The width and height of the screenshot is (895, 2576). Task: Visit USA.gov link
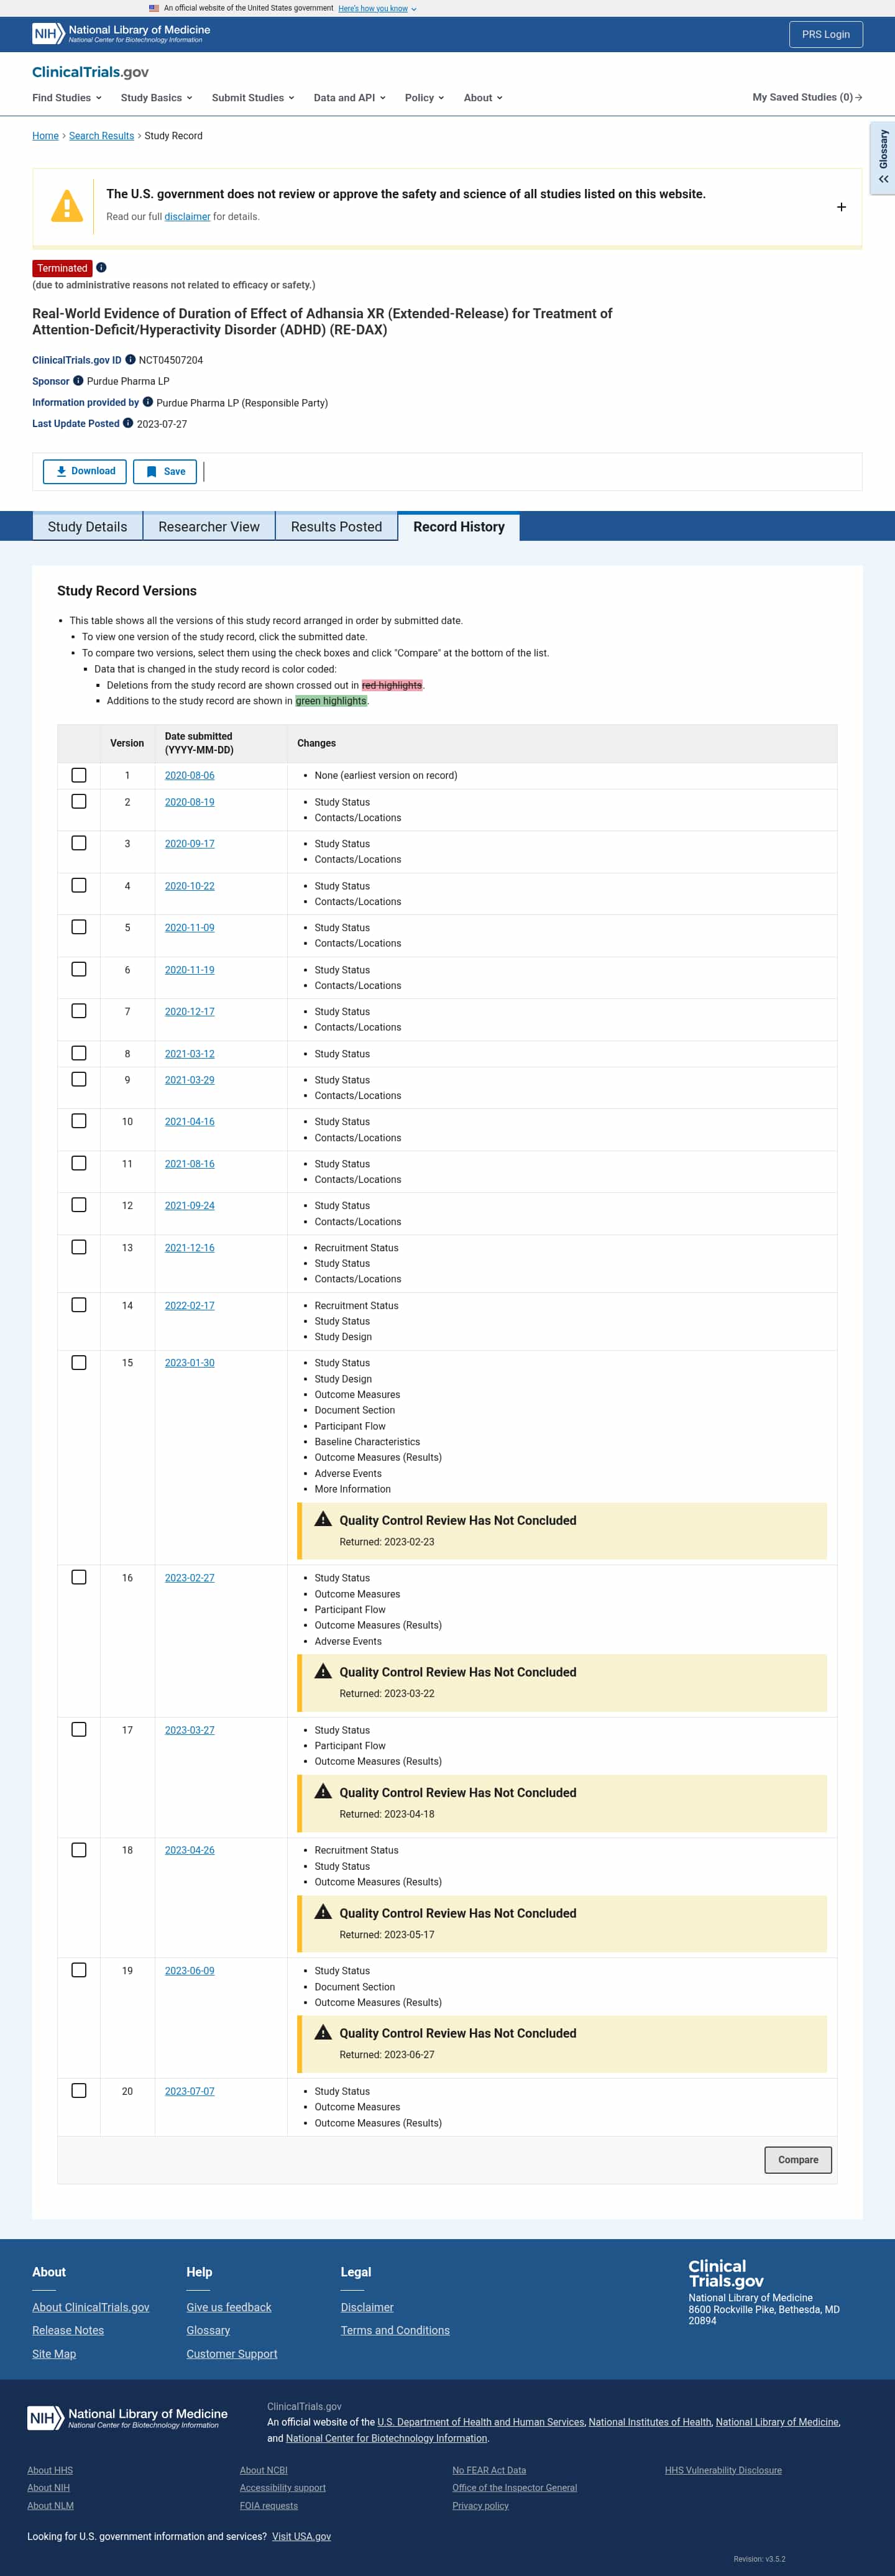pos(301,2536)
